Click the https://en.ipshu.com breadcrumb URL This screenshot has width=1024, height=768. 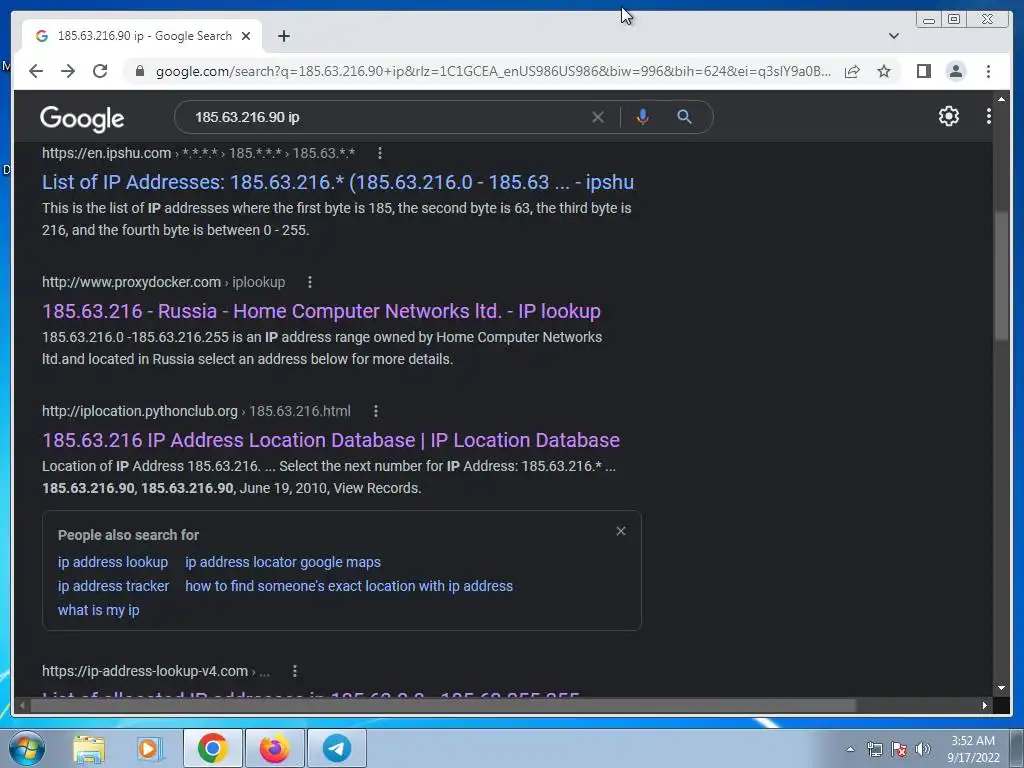pos(106,153)
